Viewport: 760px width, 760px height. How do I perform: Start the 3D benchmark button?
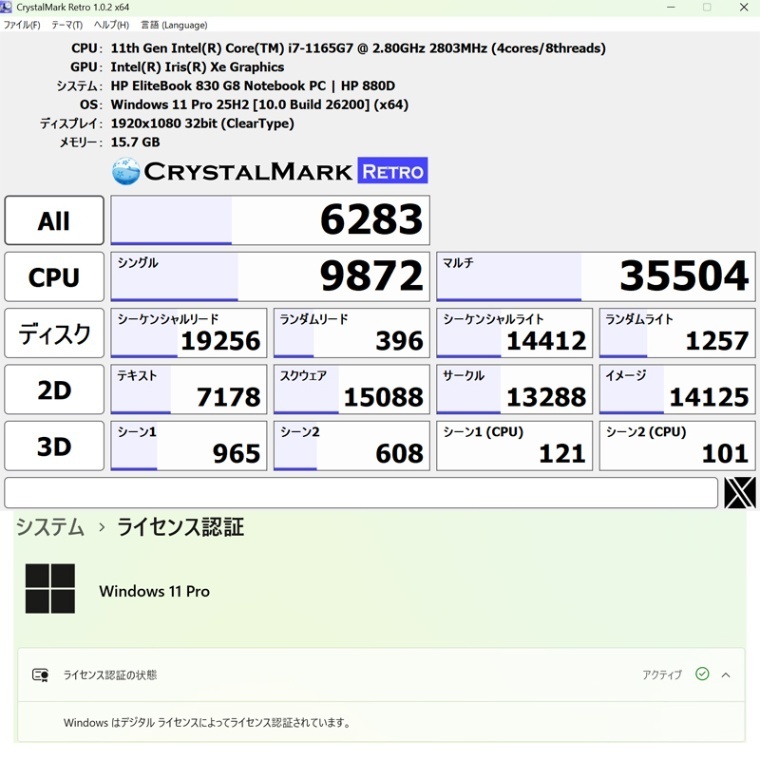tap(54, 446)
